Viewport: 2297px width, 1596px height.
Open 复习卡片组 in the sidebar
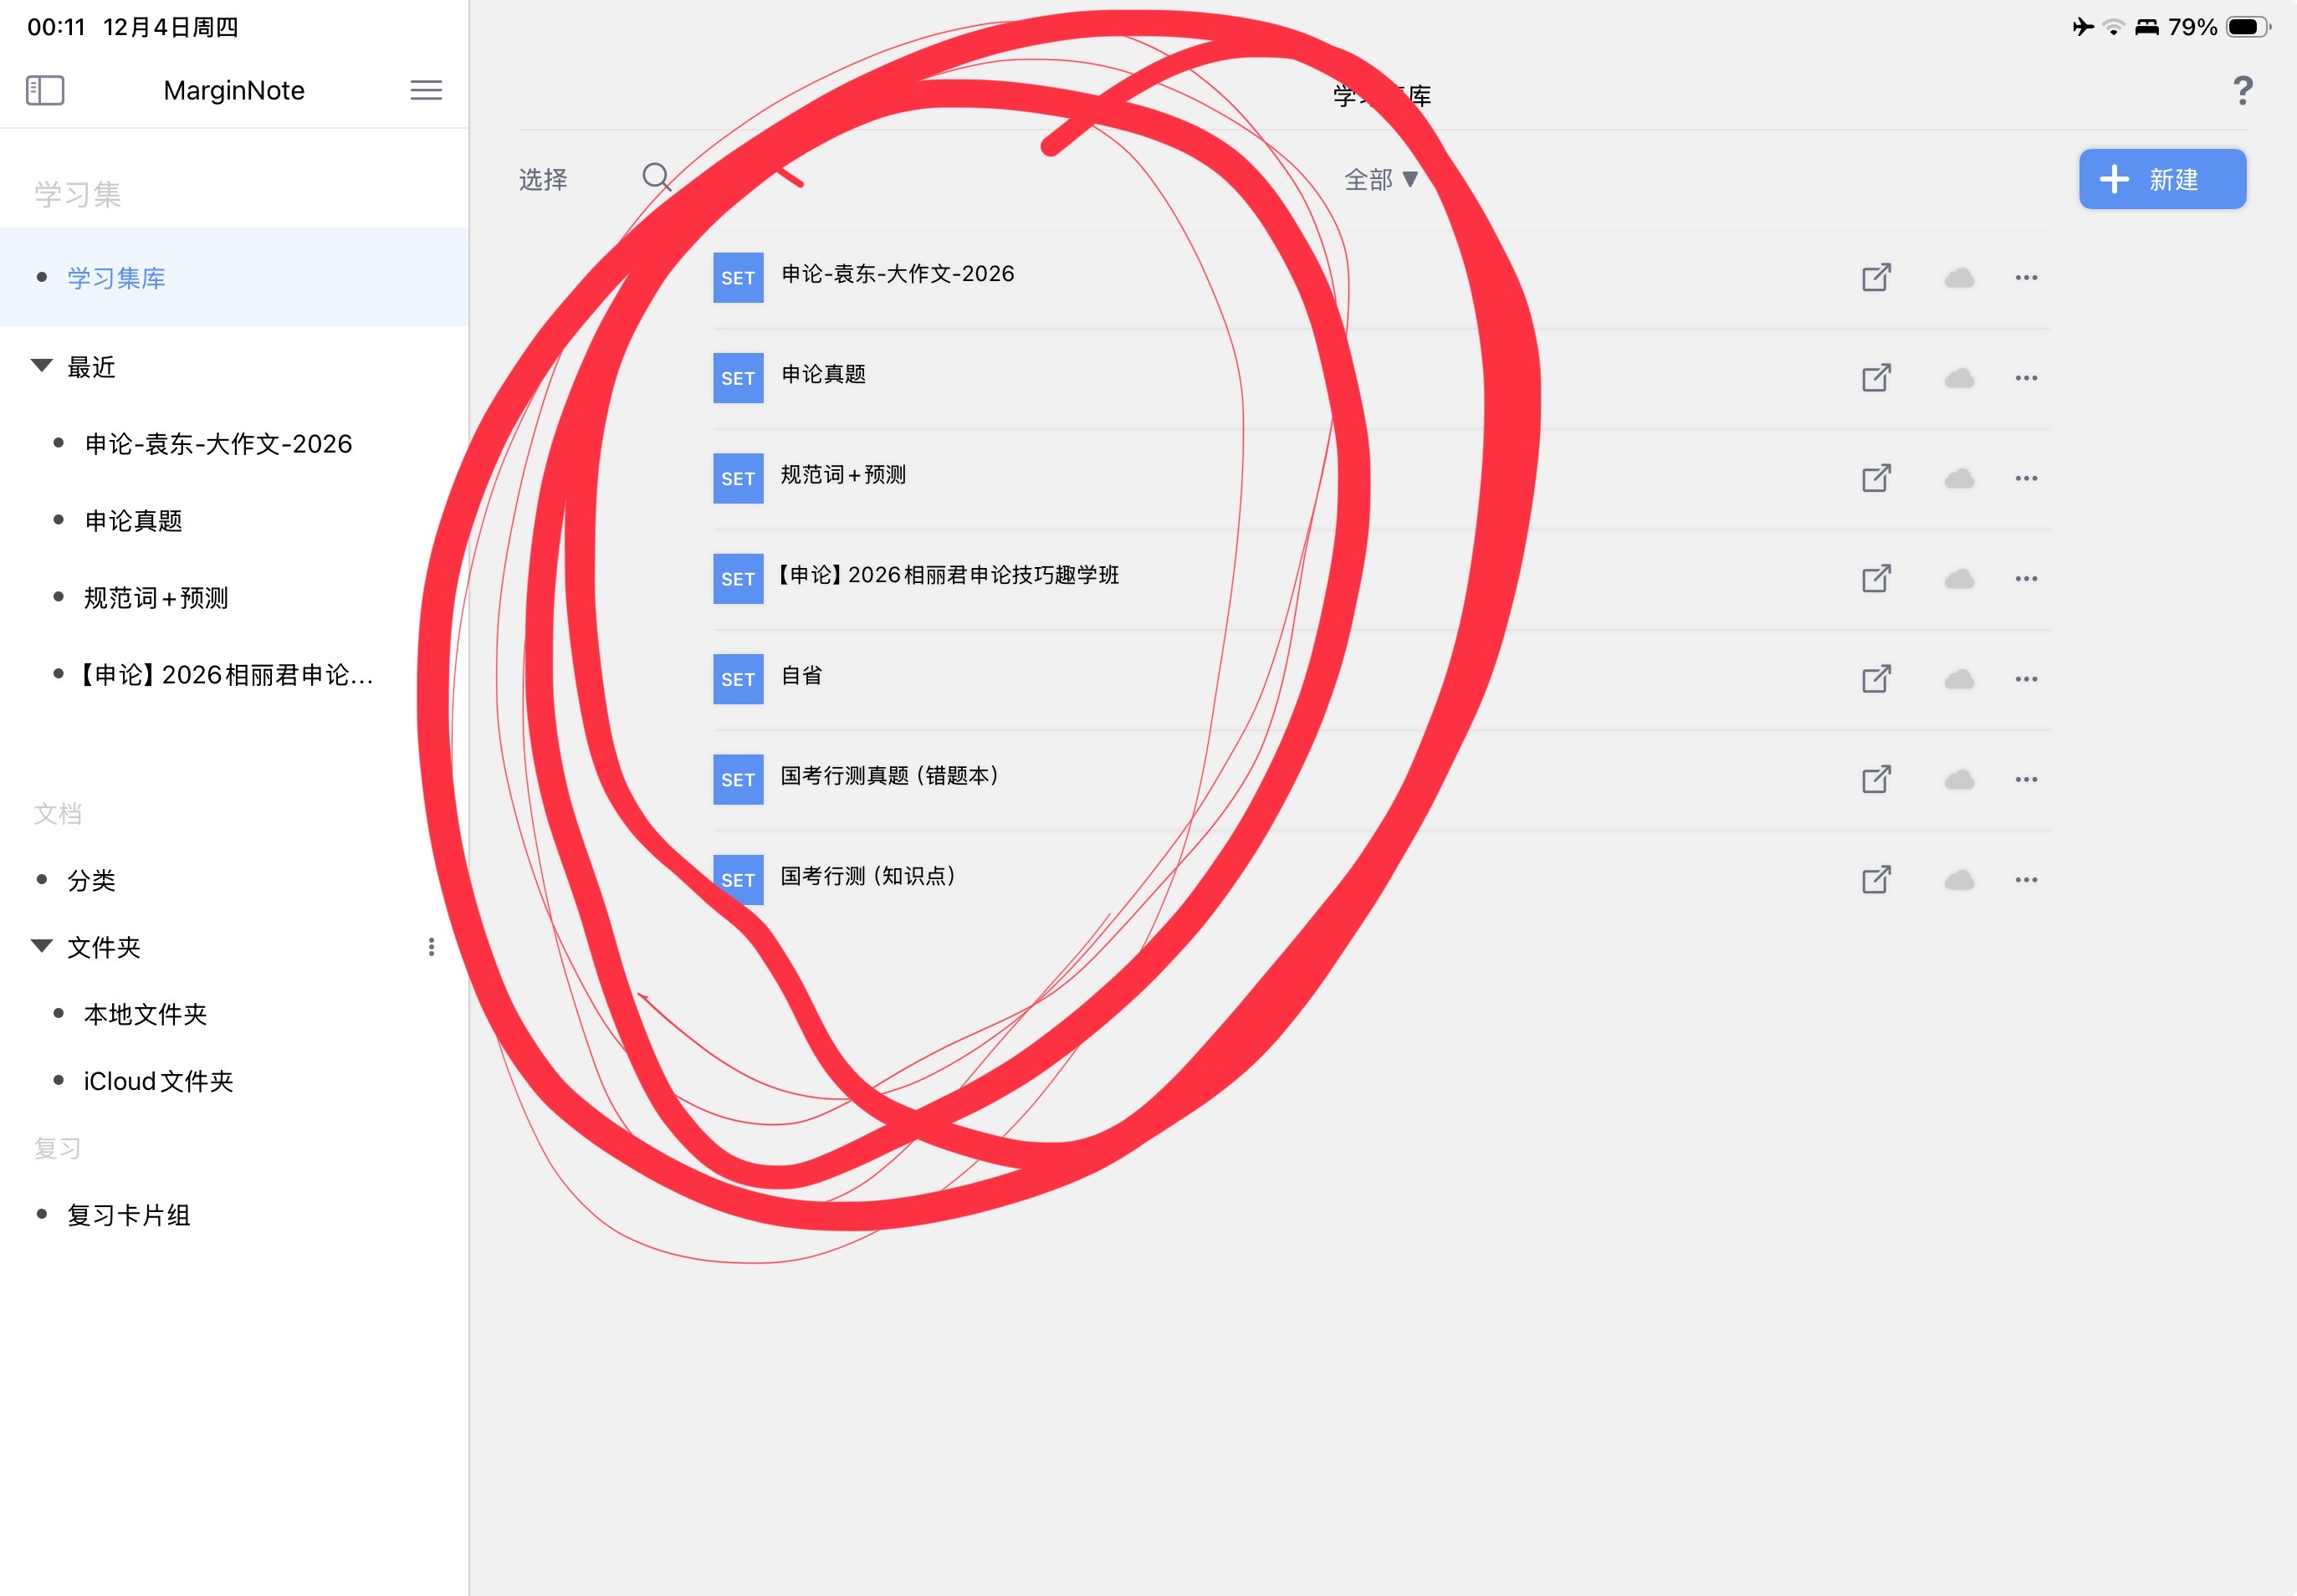tap(129, 1215)
